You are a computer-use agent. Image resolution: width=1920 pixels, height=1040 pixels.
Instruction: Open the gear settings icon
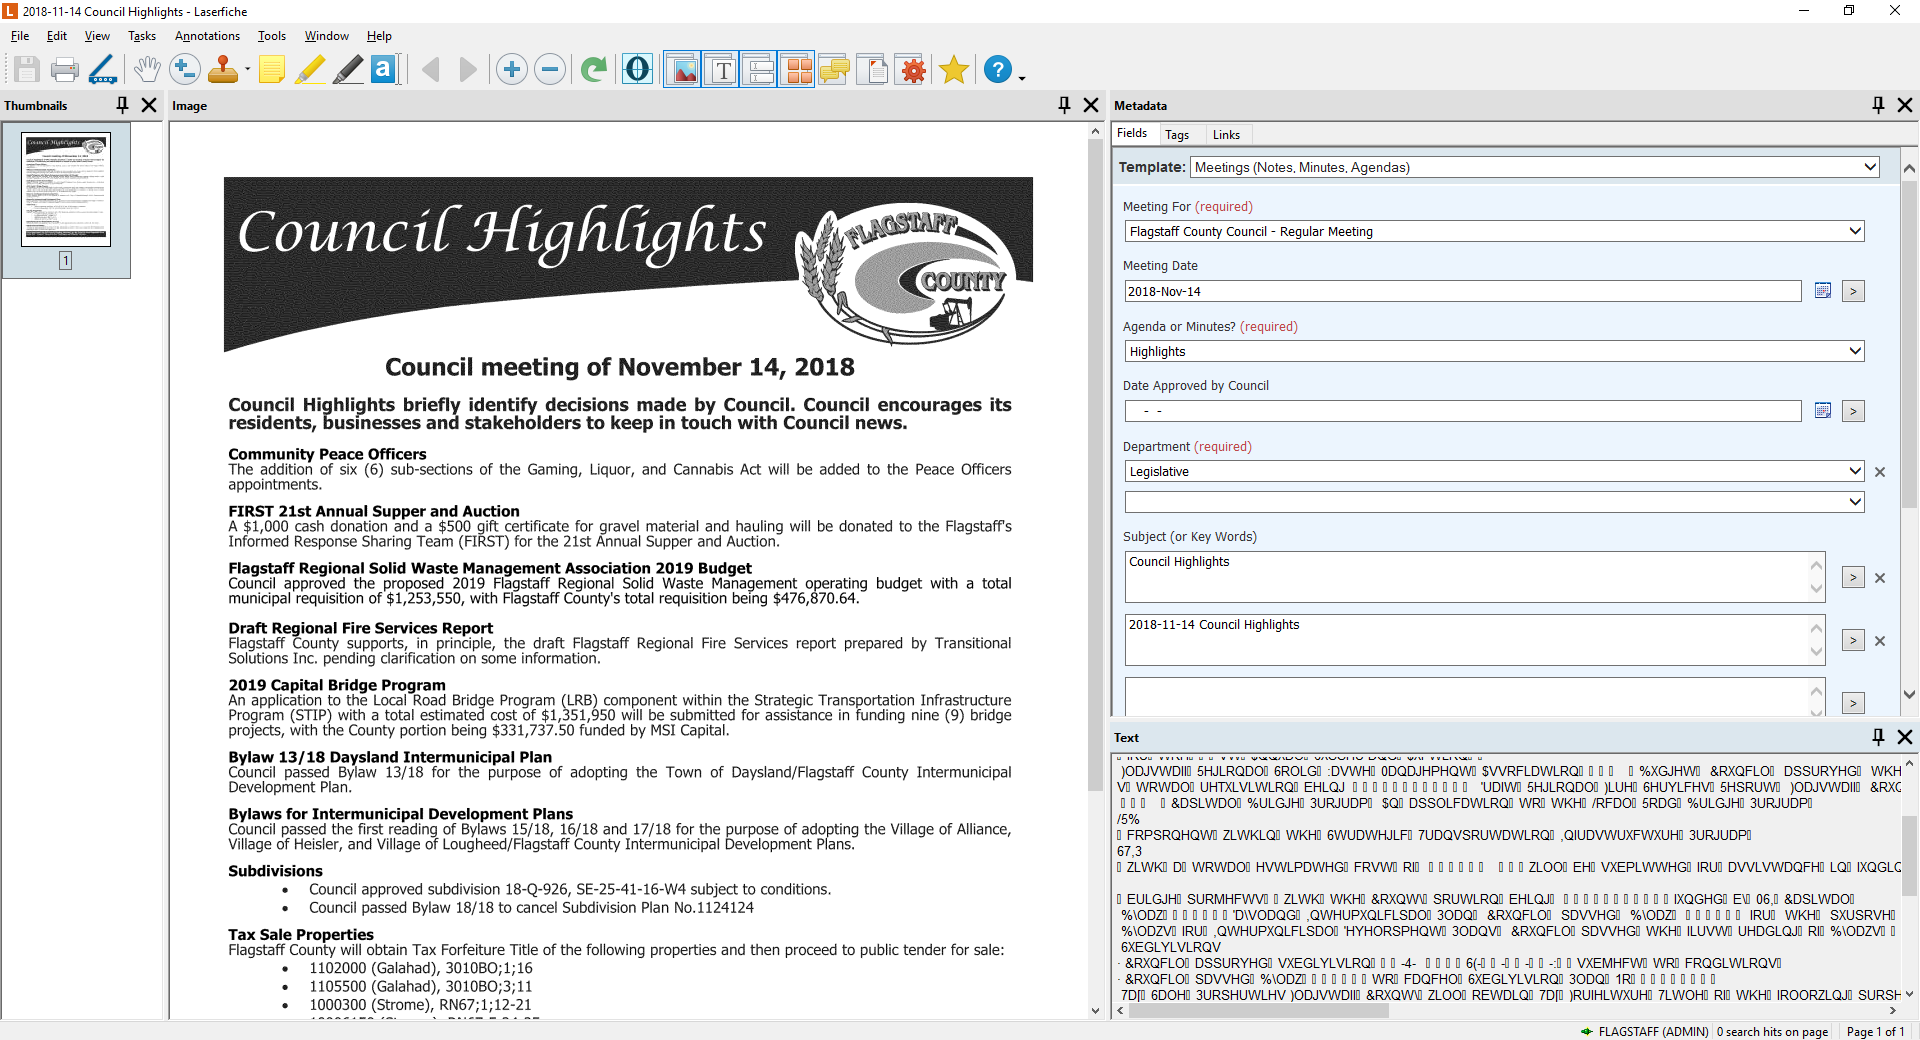[x=912, y=69]
